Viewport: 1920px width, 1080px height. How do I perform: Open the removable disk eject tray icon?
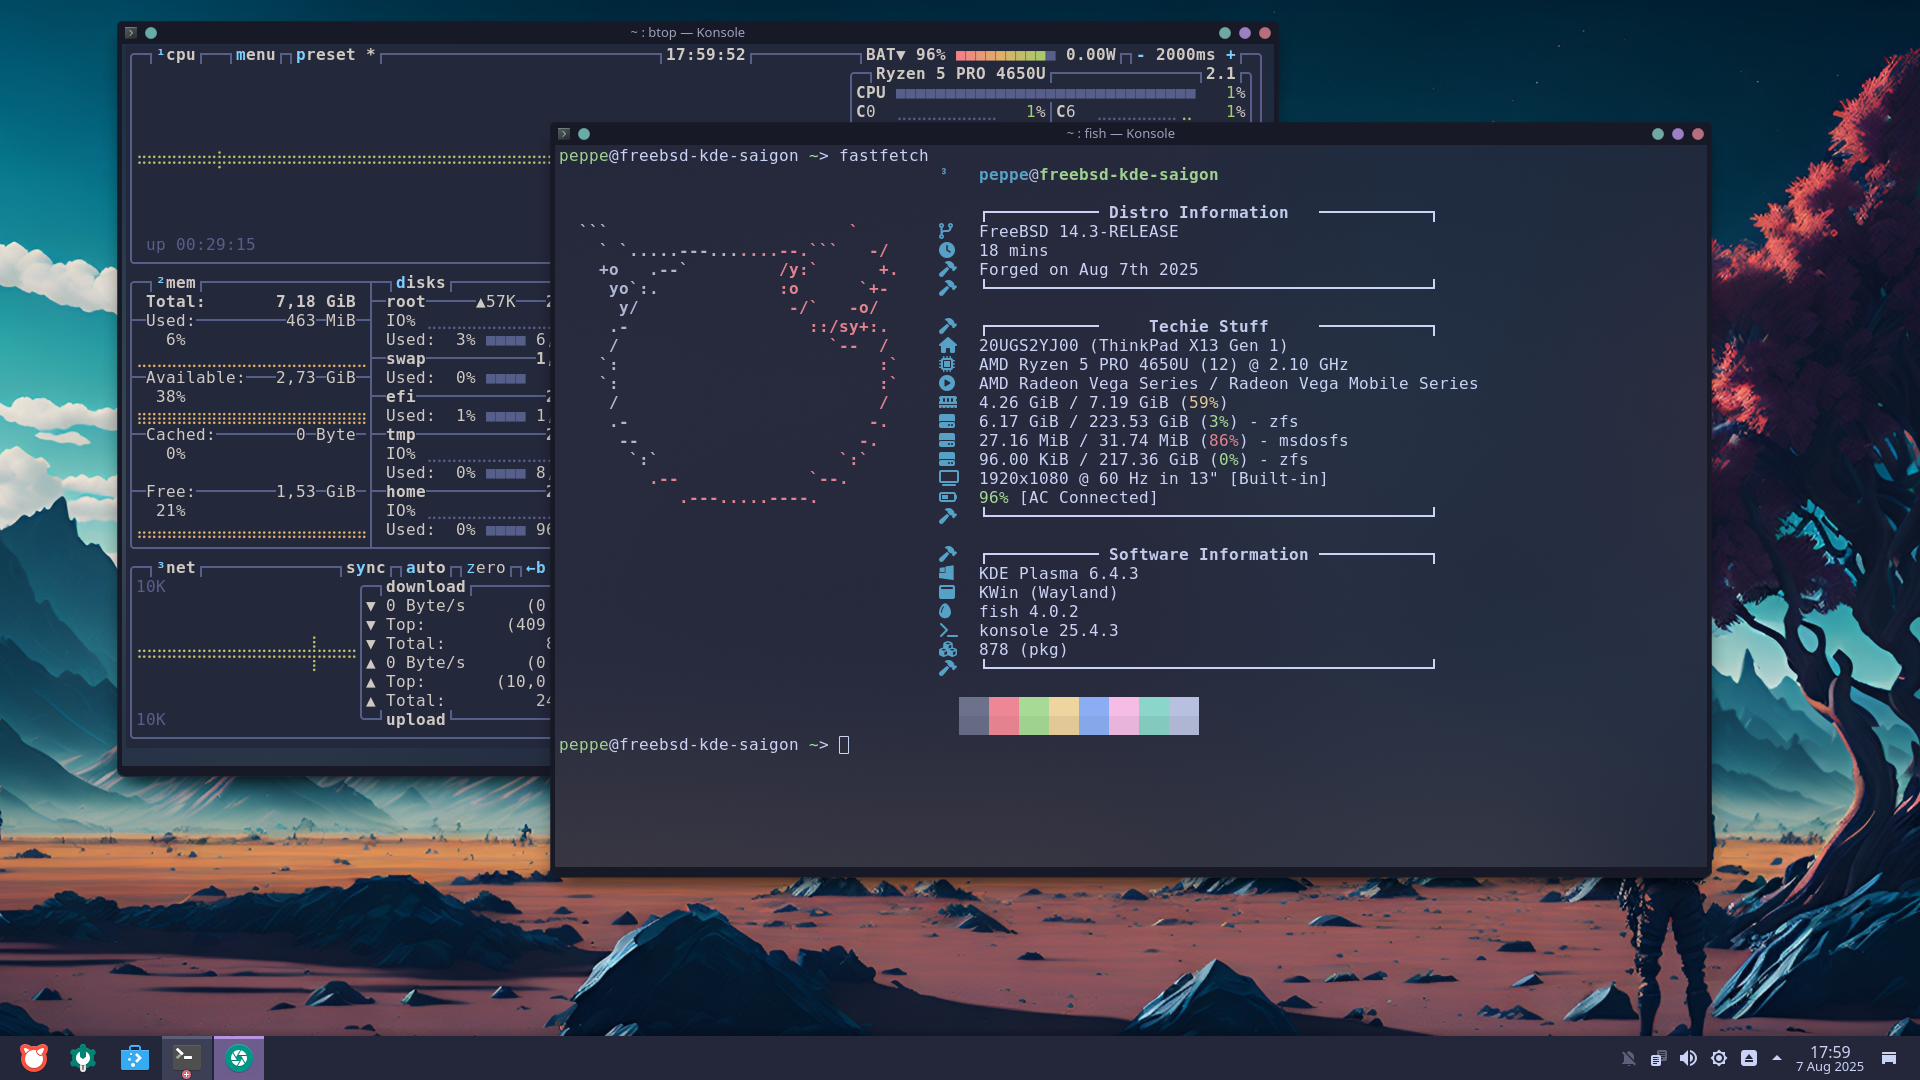pyautogui.click(x=1749, y=1058)
